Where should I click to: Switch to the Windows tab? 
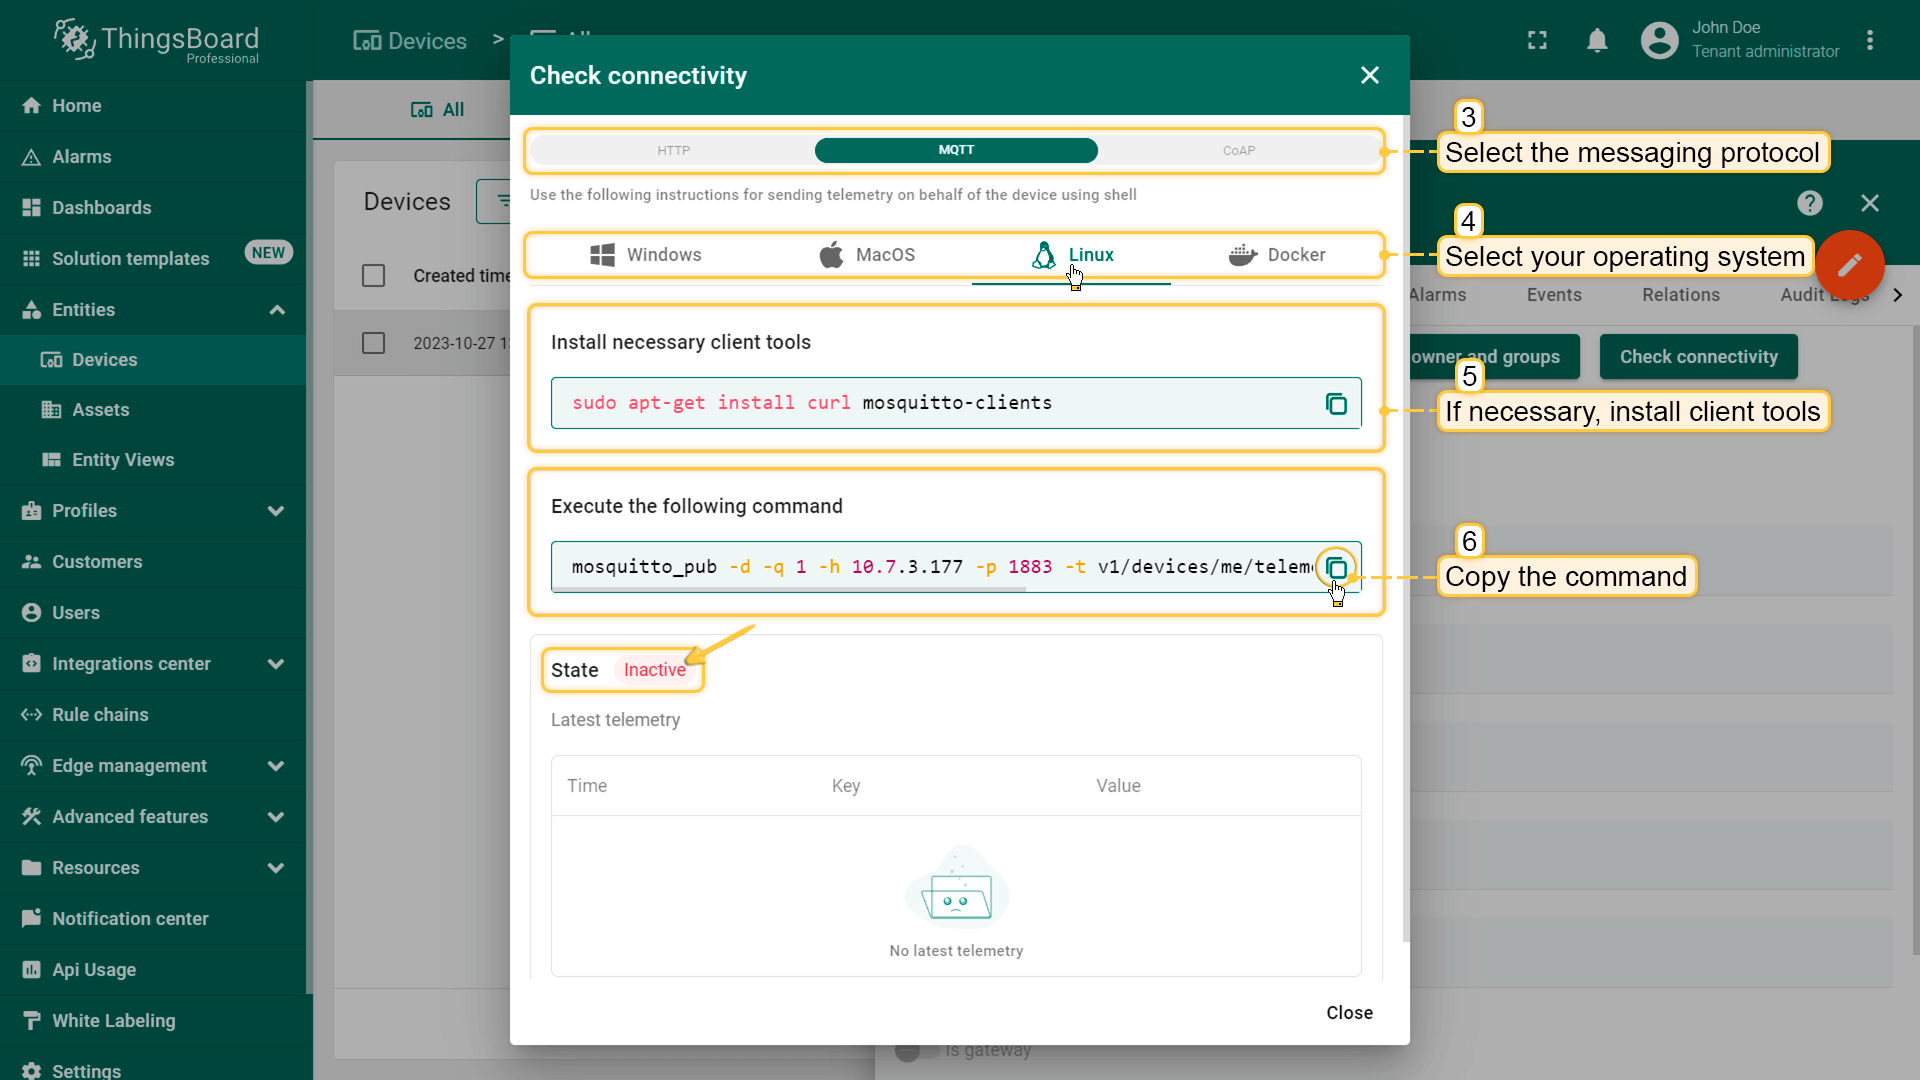(x=646, y=255)
